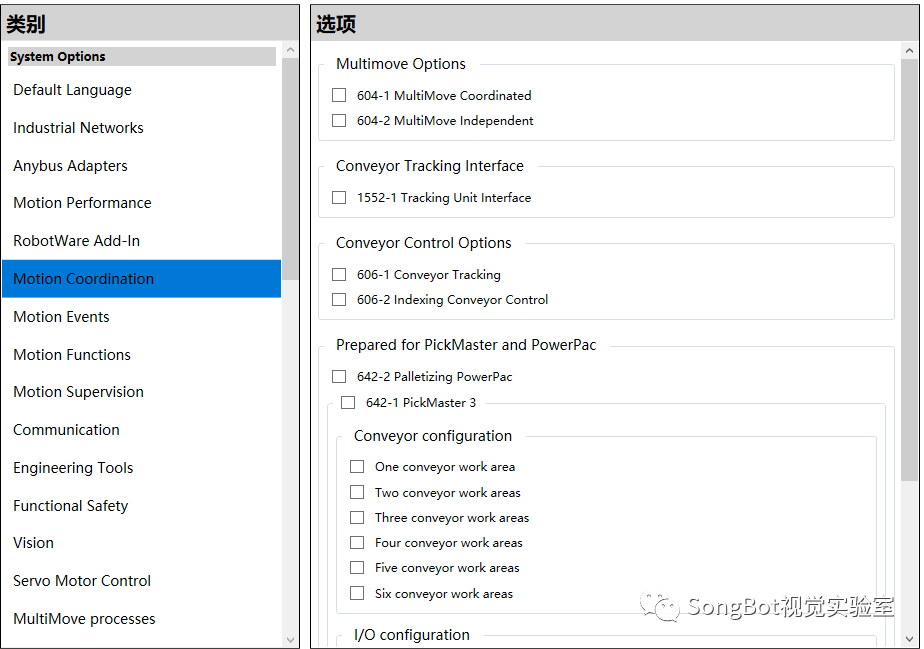This screenshot has width=924, height=649.
Task: Go to Anybus Adapters category
Action: coord(141,165)
